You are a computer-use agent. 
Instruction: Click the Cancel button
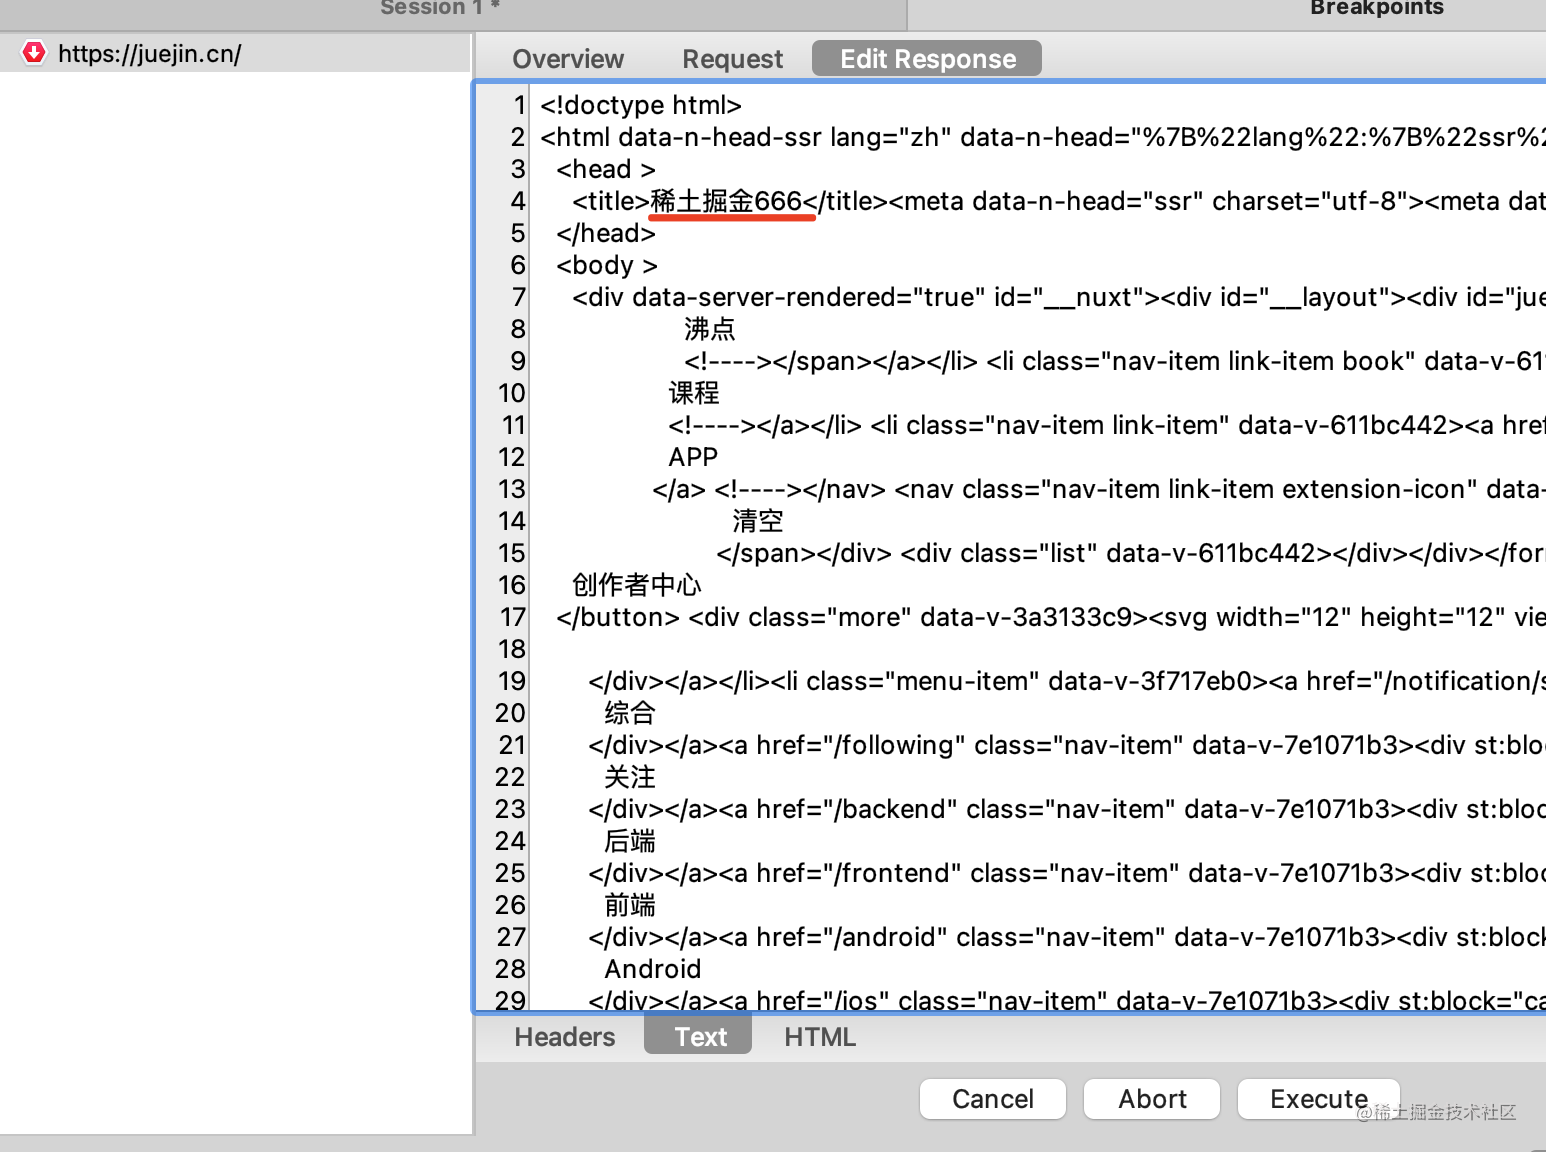pyautogui.click(x=993, y=1099)
